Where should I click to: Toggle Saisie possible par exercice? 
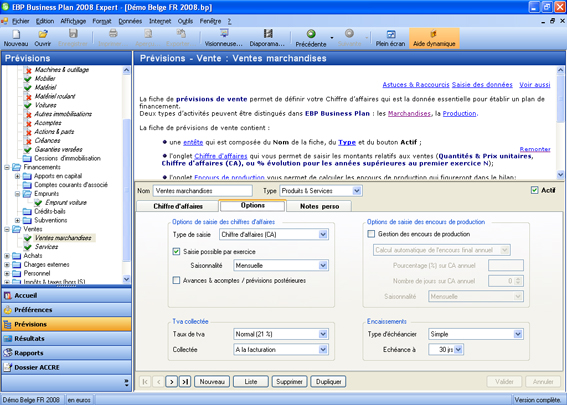[x=176, y=251]
